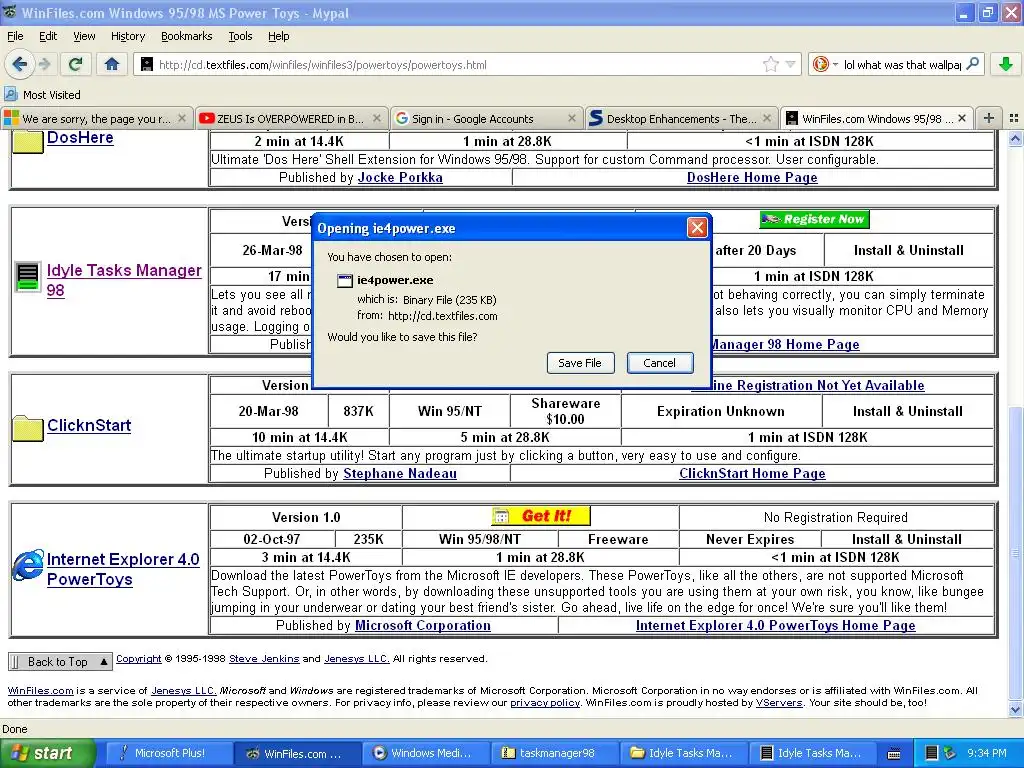
Task: Click the search box text field
Action: (903, 64)
